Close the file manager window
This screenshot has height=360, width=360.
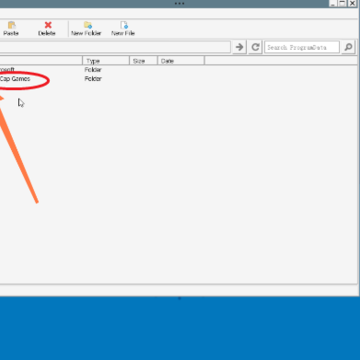click(352, 3)
